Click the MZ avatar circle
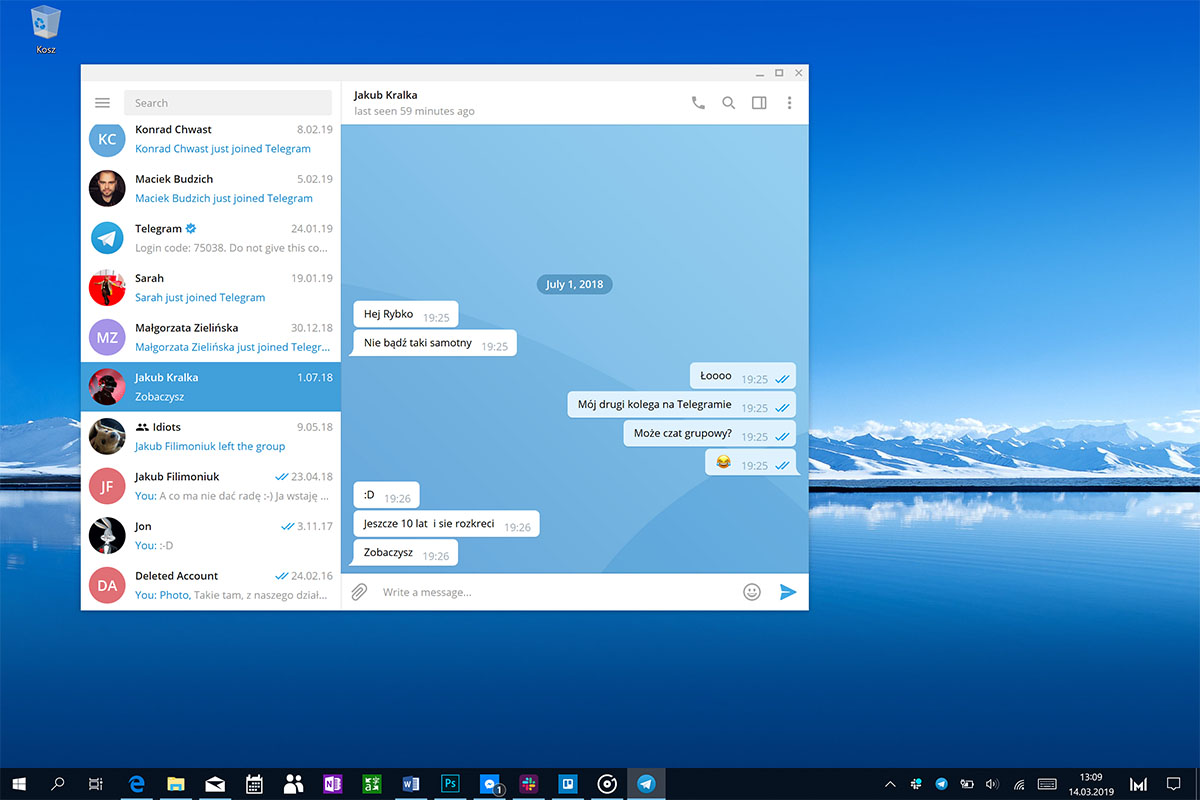 click(107, 337)
